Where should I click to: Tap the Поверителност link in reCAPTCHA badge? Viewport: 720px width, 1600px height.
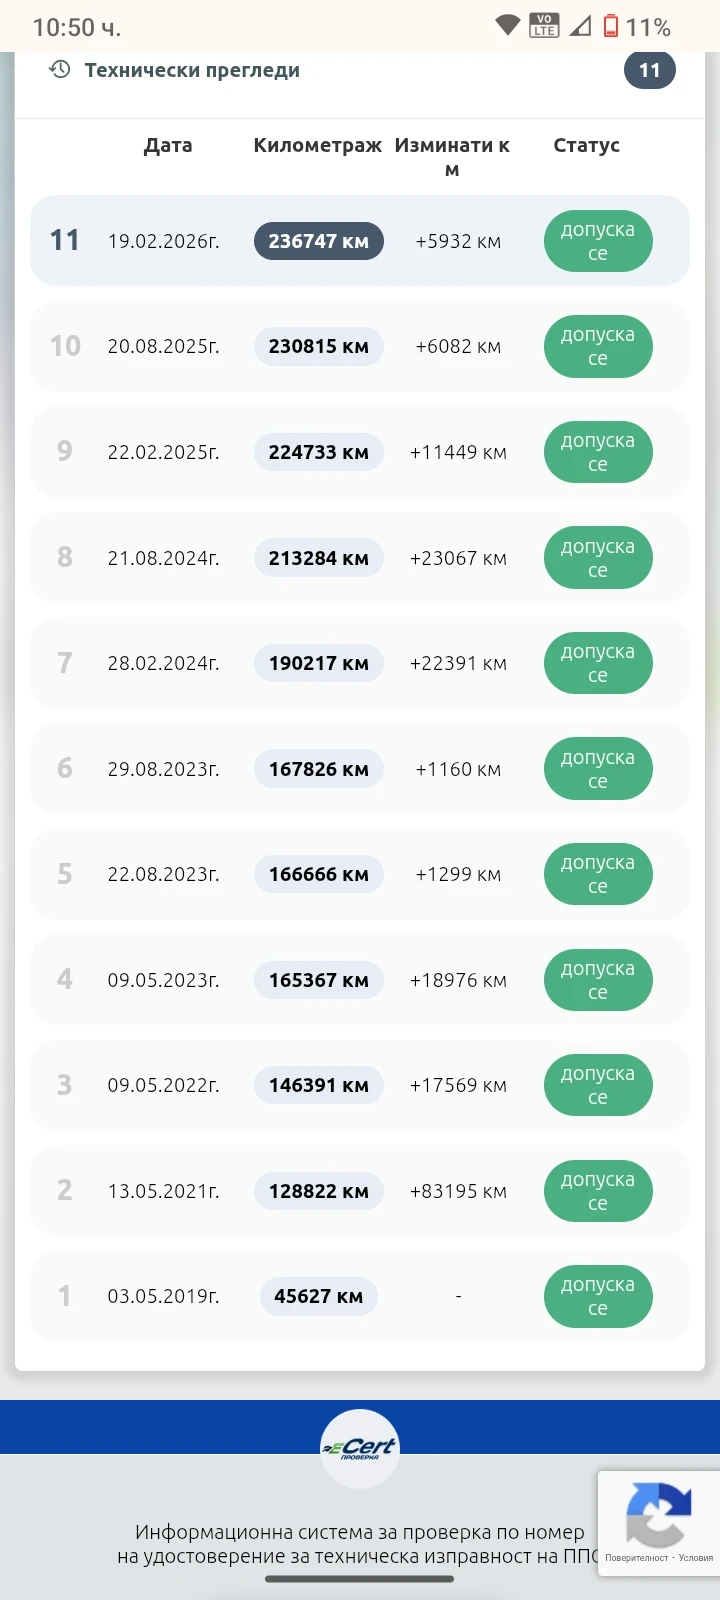[x=636, y=1558]
